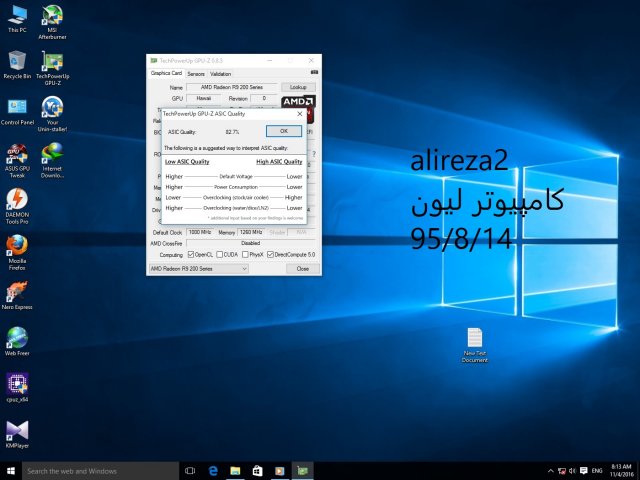Click the Close button in GPU-Z
640x480 pixels.
(x=302, y=269)
